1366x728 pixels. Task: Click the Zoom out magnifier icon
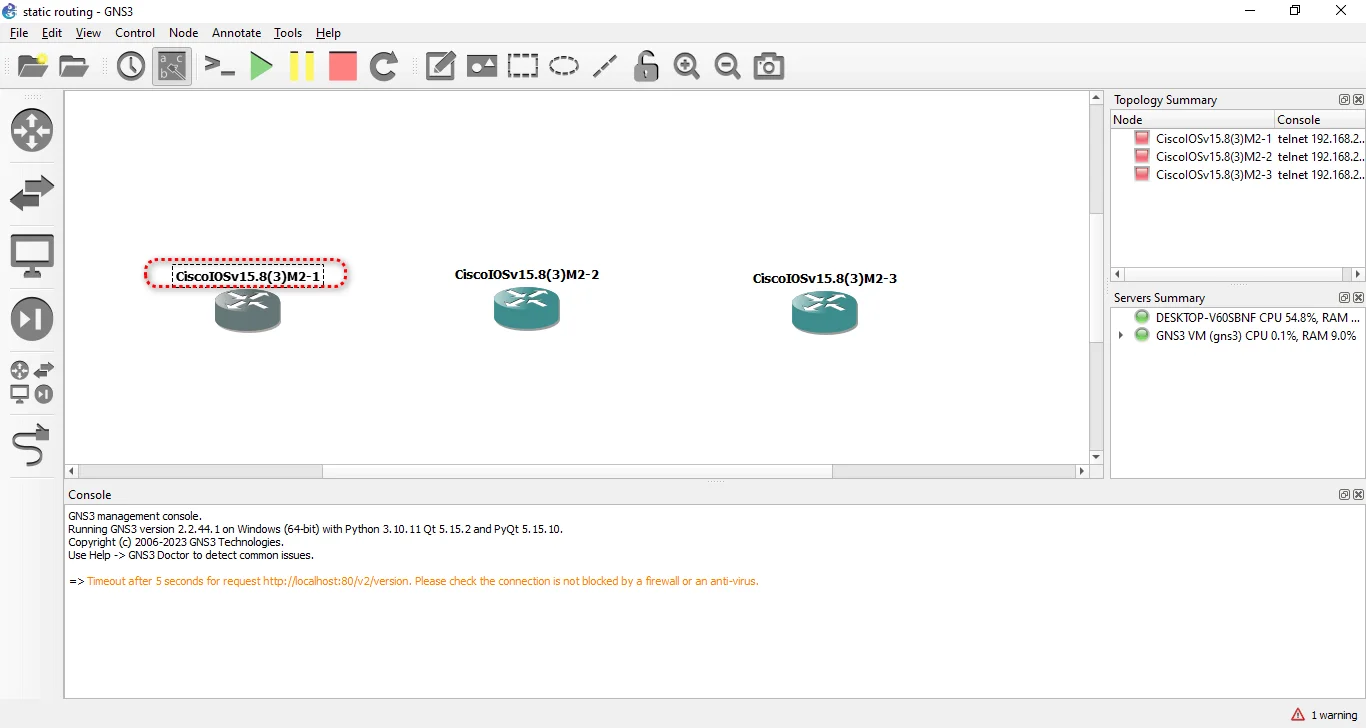(x=728, y=67)
